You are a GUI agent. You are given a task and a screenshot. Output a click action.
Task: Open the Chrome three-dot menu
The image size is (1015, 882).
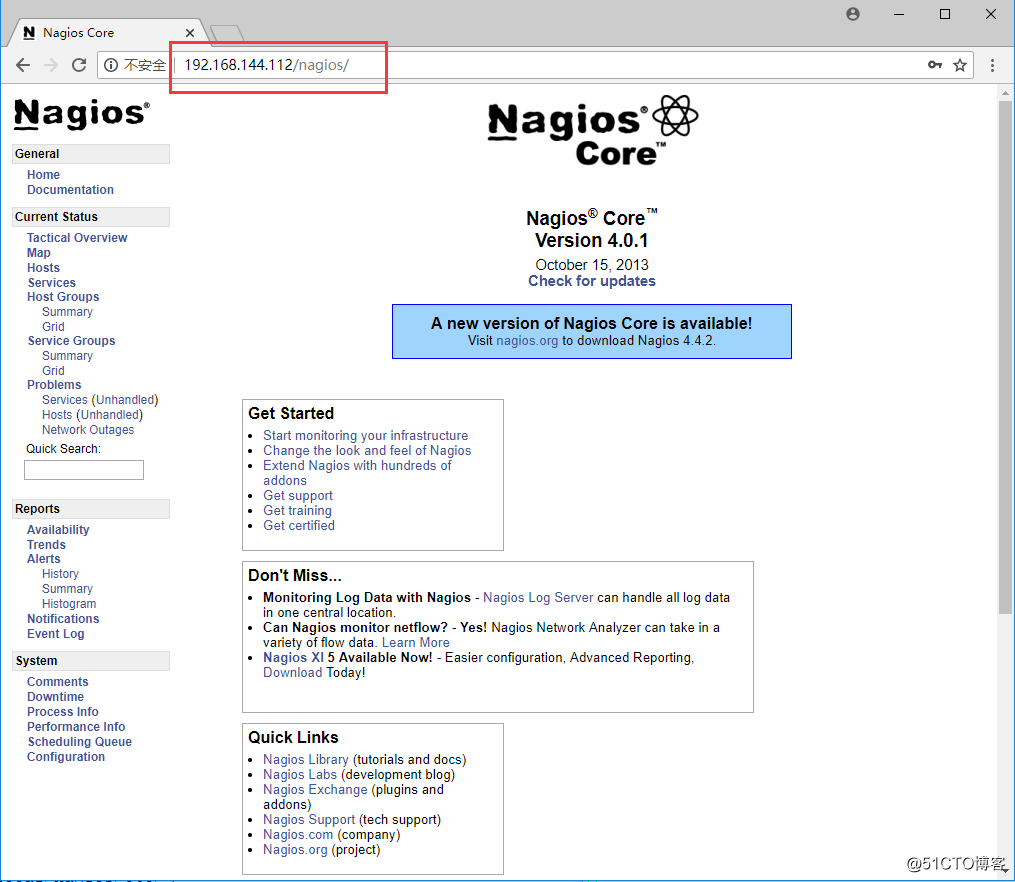992,65
